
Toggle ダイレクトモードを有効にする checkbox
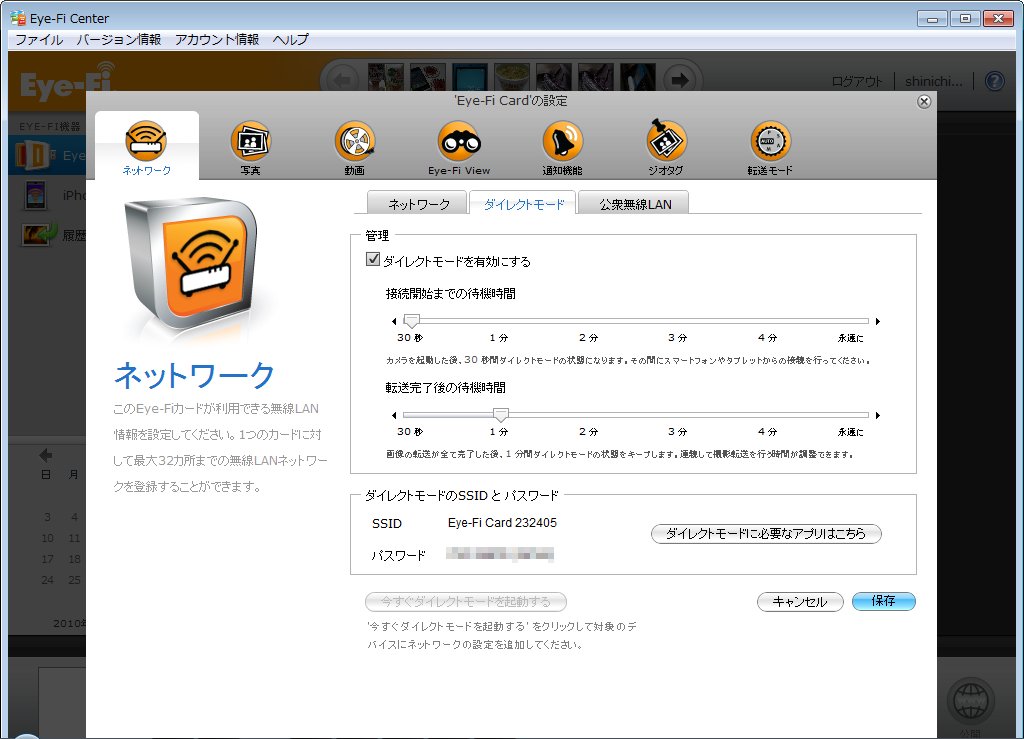click(x=373, y=260)
